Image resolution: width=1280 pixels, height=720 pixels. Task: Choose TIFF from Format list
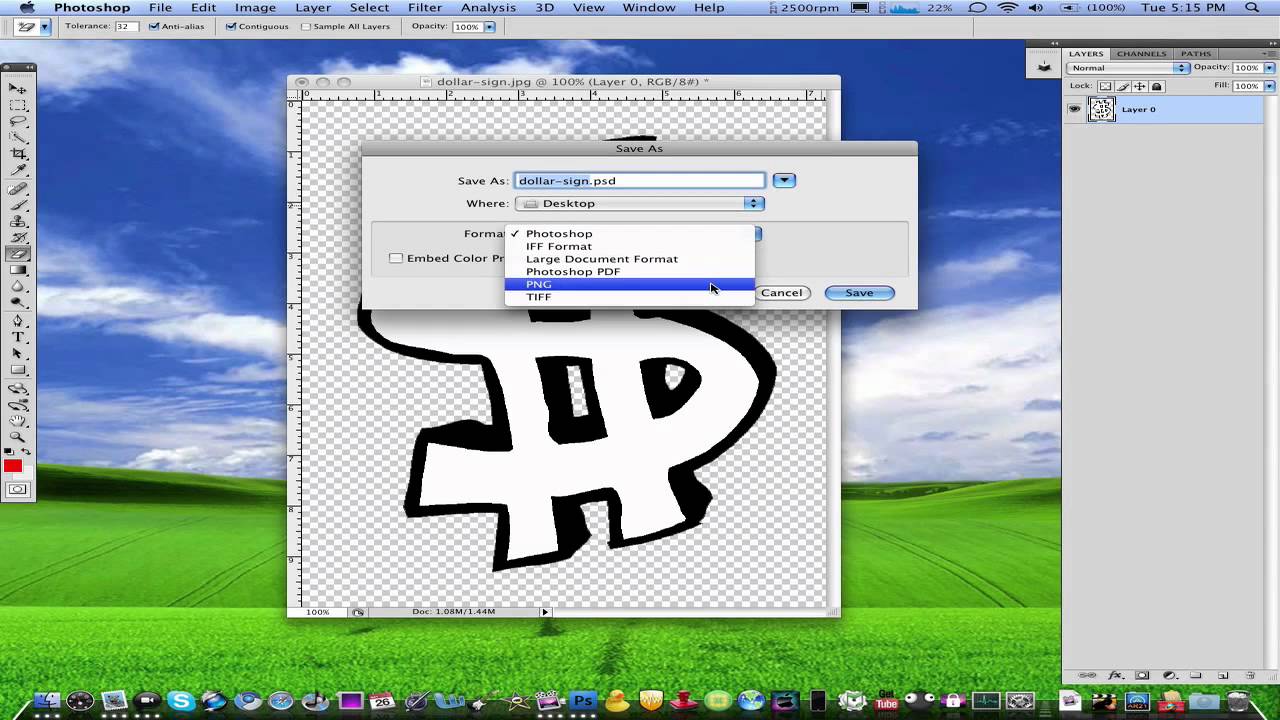(x=629, y=297)
